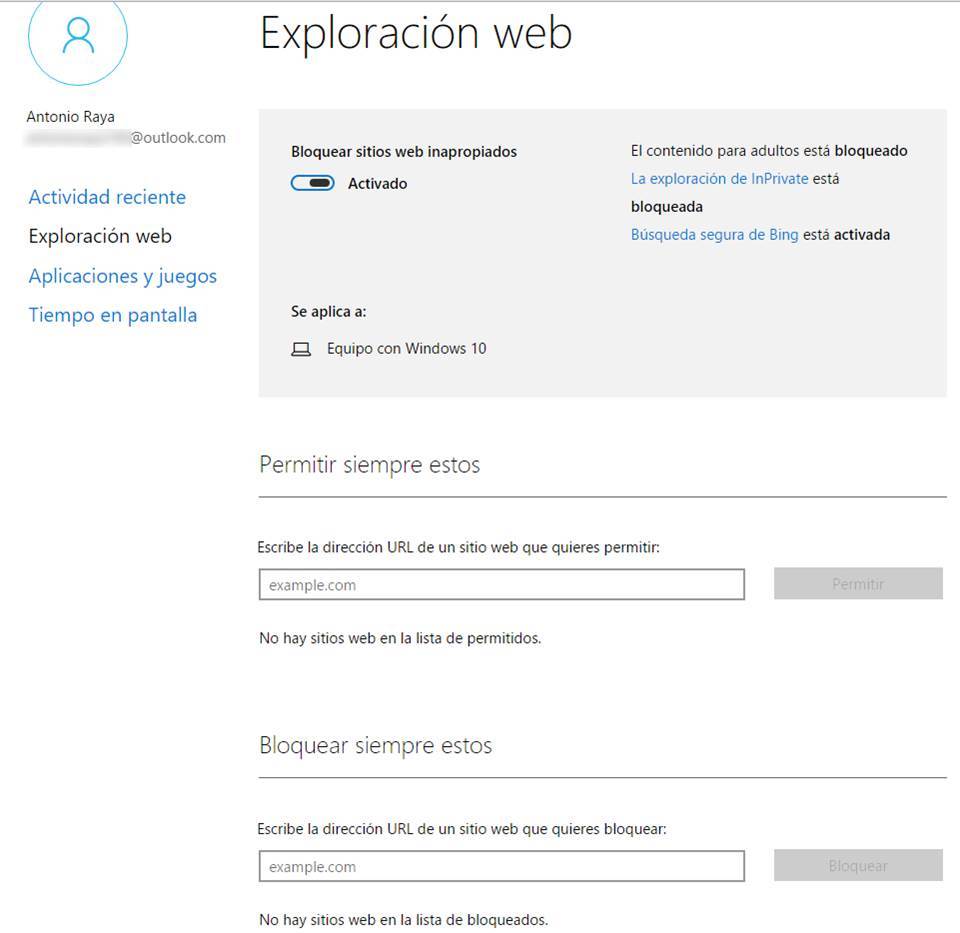The height and width of the screenshot is (933, 960).
Task: Open Actividad reciente in the sidebar
Action: pos(107,197)
